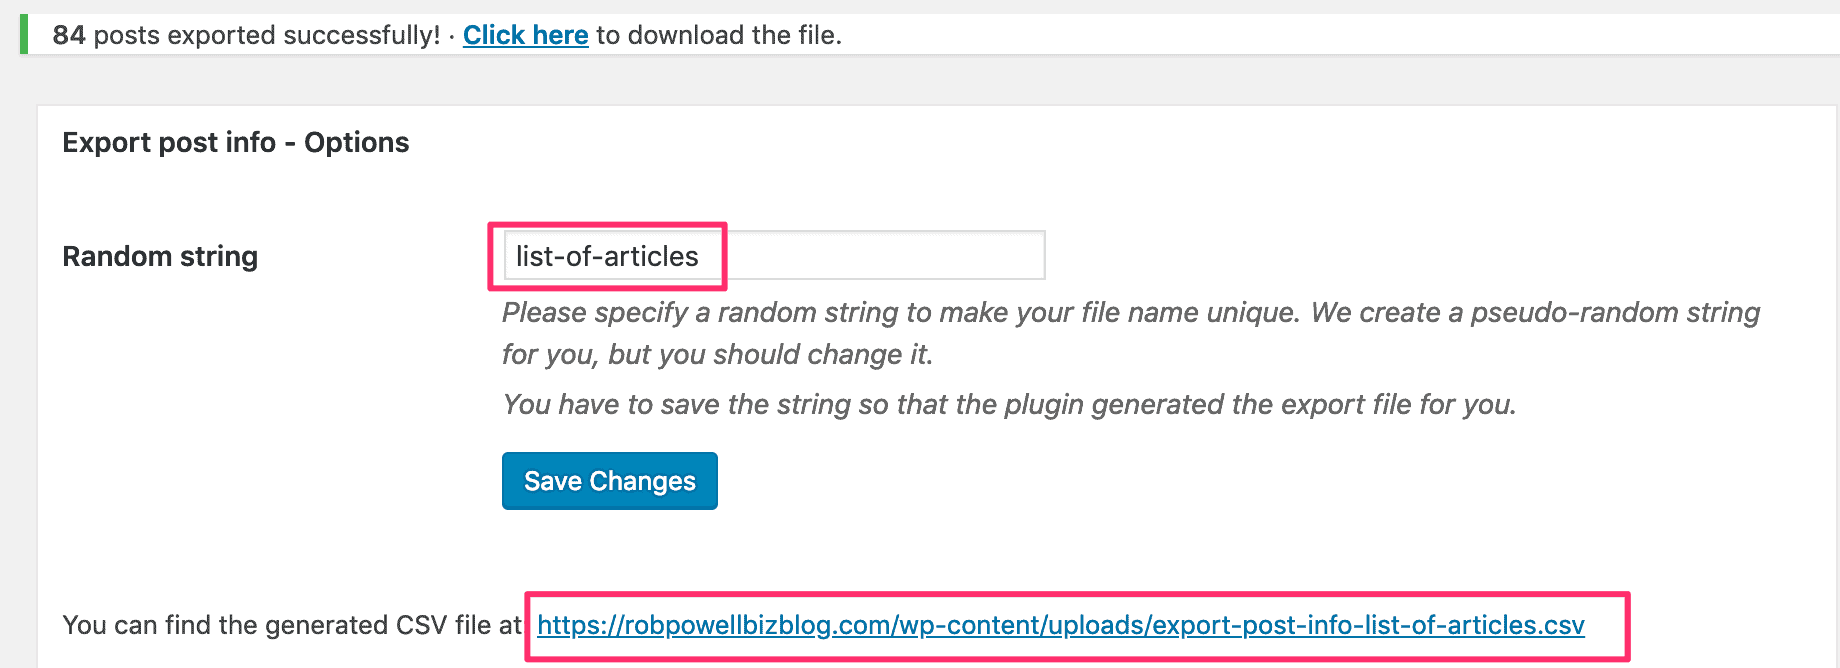Click the 'Random string' field label
The height and width of the screenshot is (668, 1840).
click(x=160, y=257)
